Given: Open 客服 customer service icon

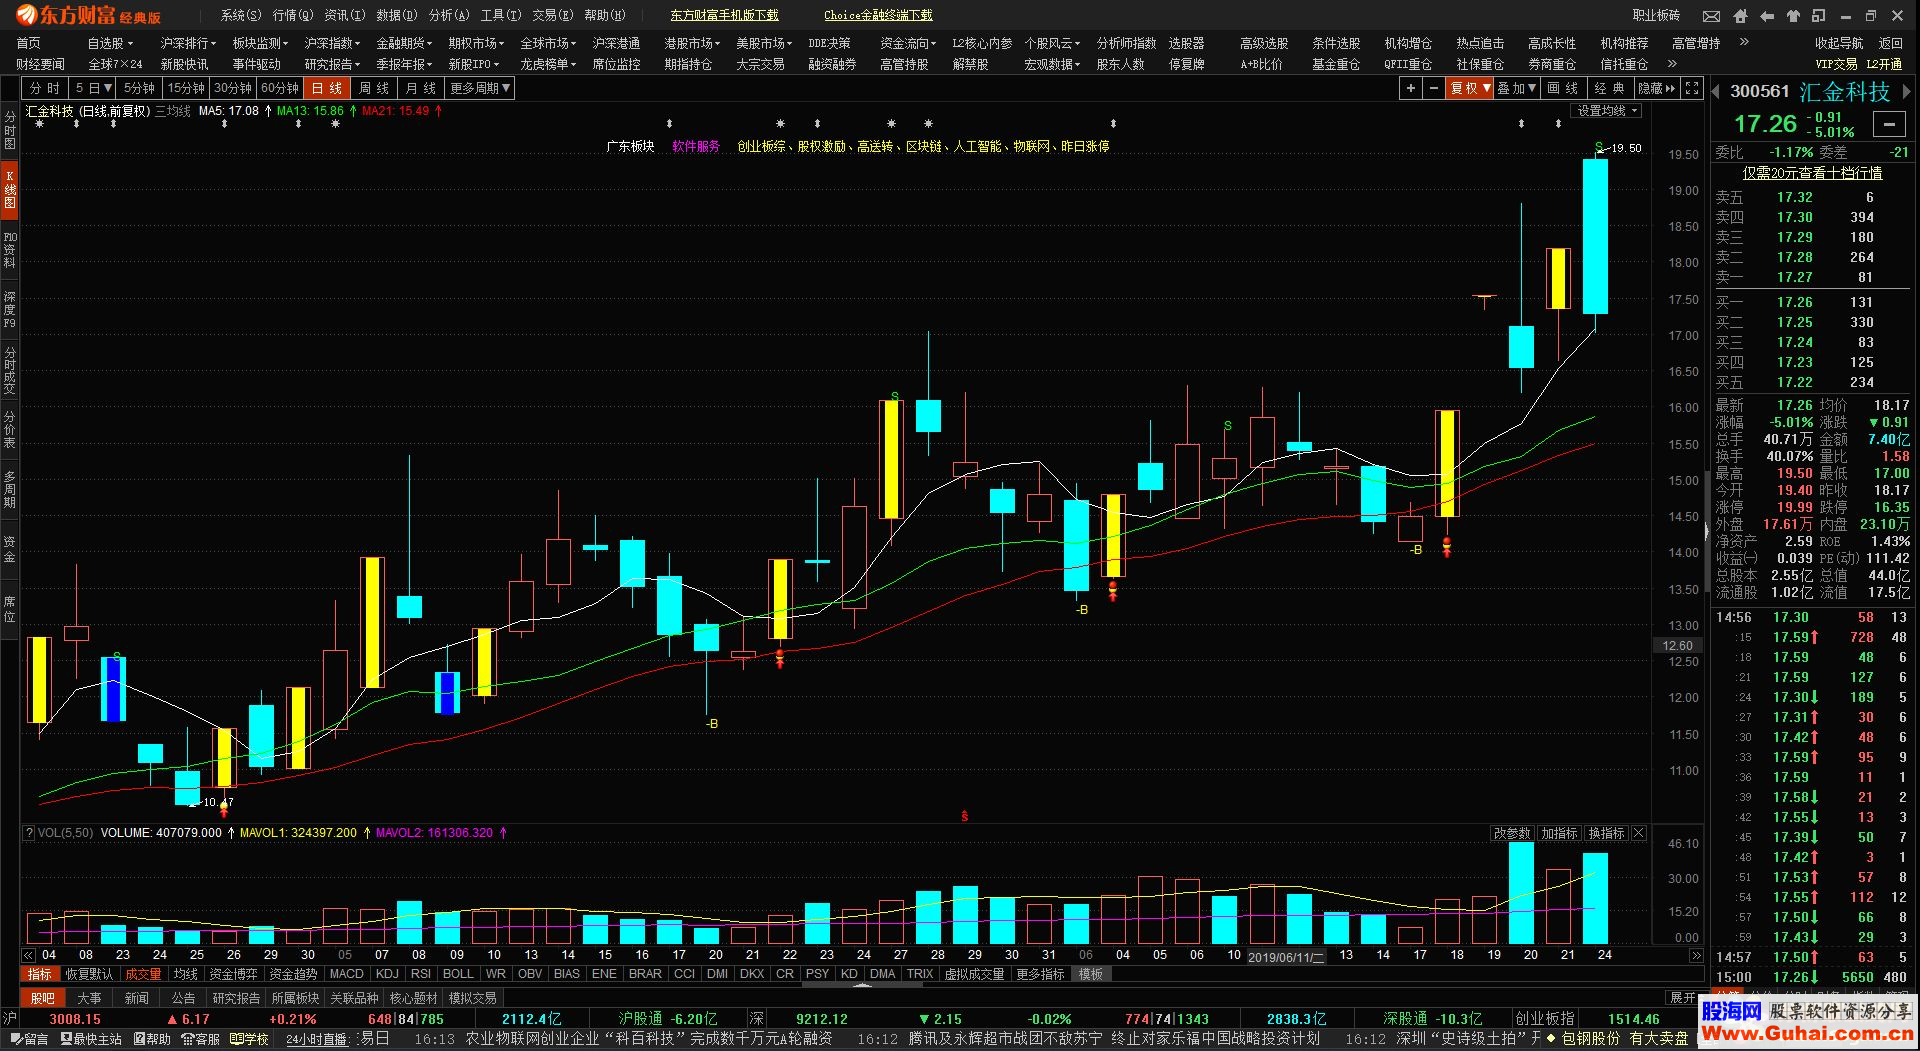Looking at the screenshot, I should point(201,1039).
